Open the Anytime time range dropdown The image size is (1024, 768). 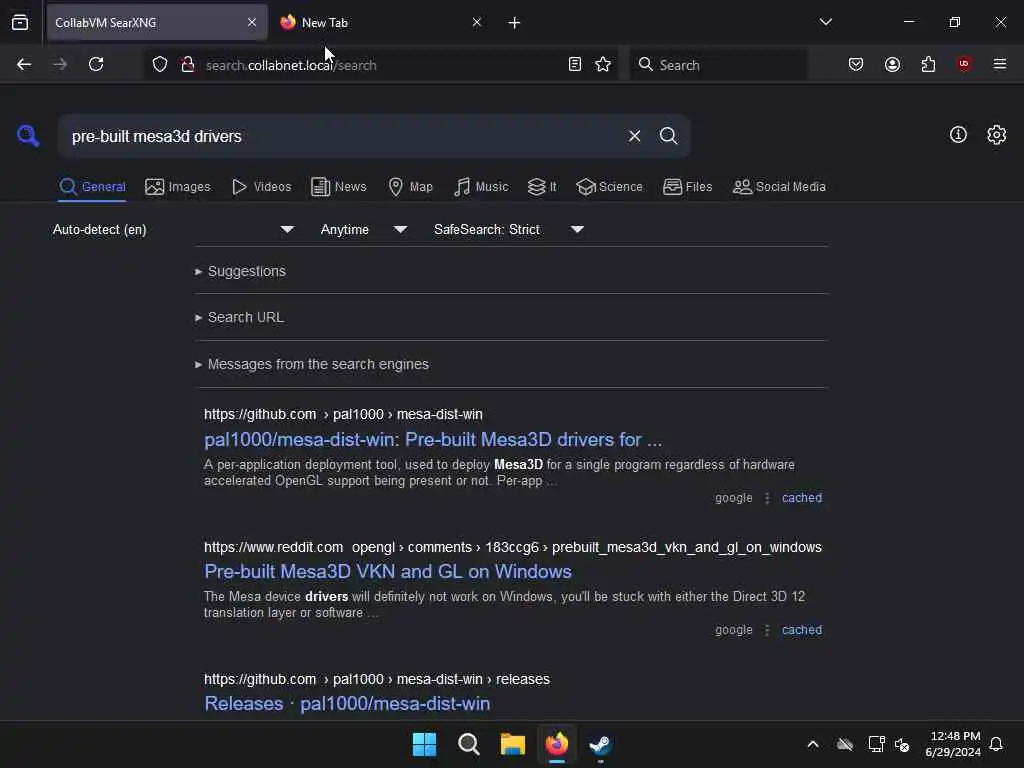(363, 230)
